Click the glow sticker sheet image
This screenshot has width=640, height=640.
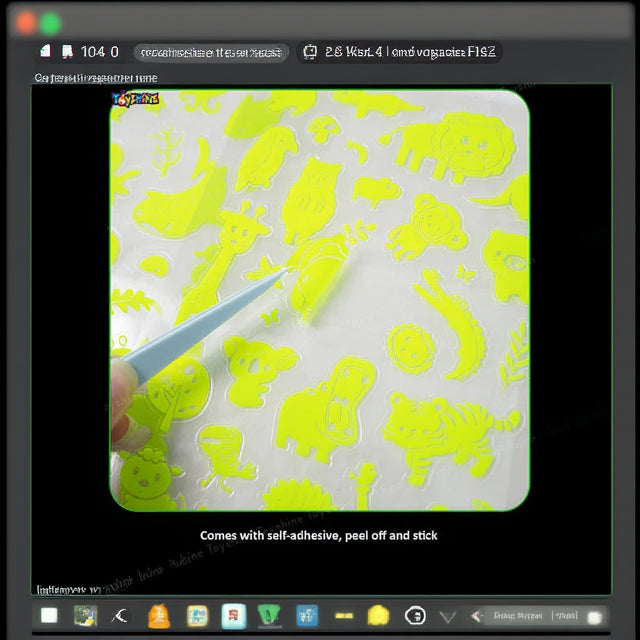pyautogui.click(x=319, y=300)
